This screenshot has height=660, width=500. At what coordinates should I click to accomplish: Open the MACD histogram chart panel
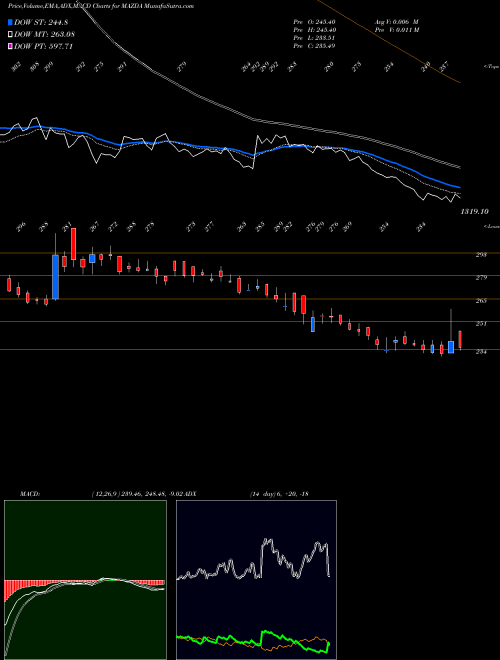click(x=85, y=580)
